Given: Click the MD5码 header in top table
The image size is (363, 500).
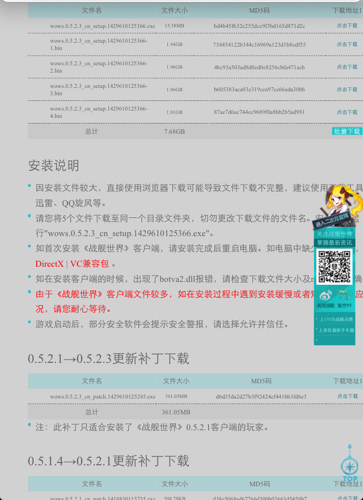Looking at the screenshot, I should (x=259, y=10).
